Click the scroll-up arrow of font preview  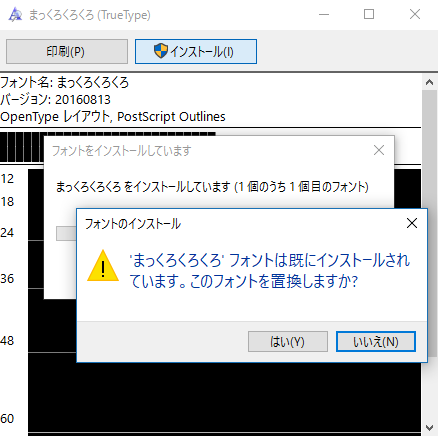click(429, 82)
